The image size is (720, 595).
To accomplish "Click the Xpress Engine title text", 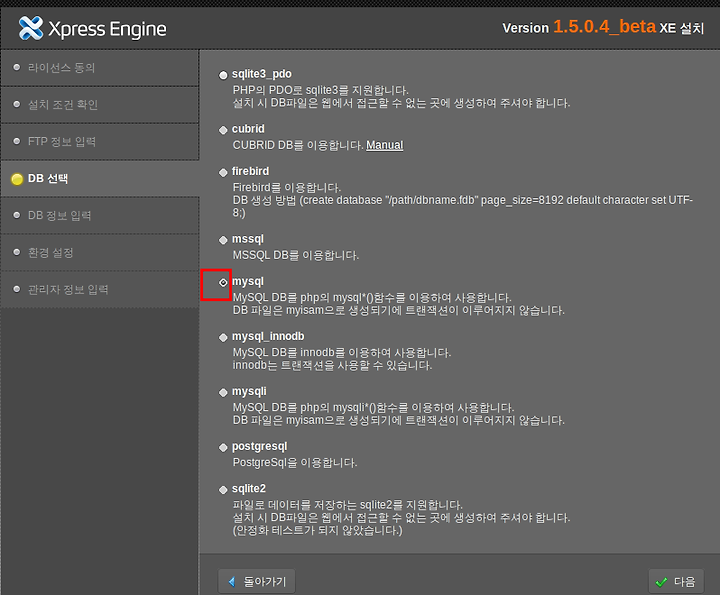I will point(107,29).
